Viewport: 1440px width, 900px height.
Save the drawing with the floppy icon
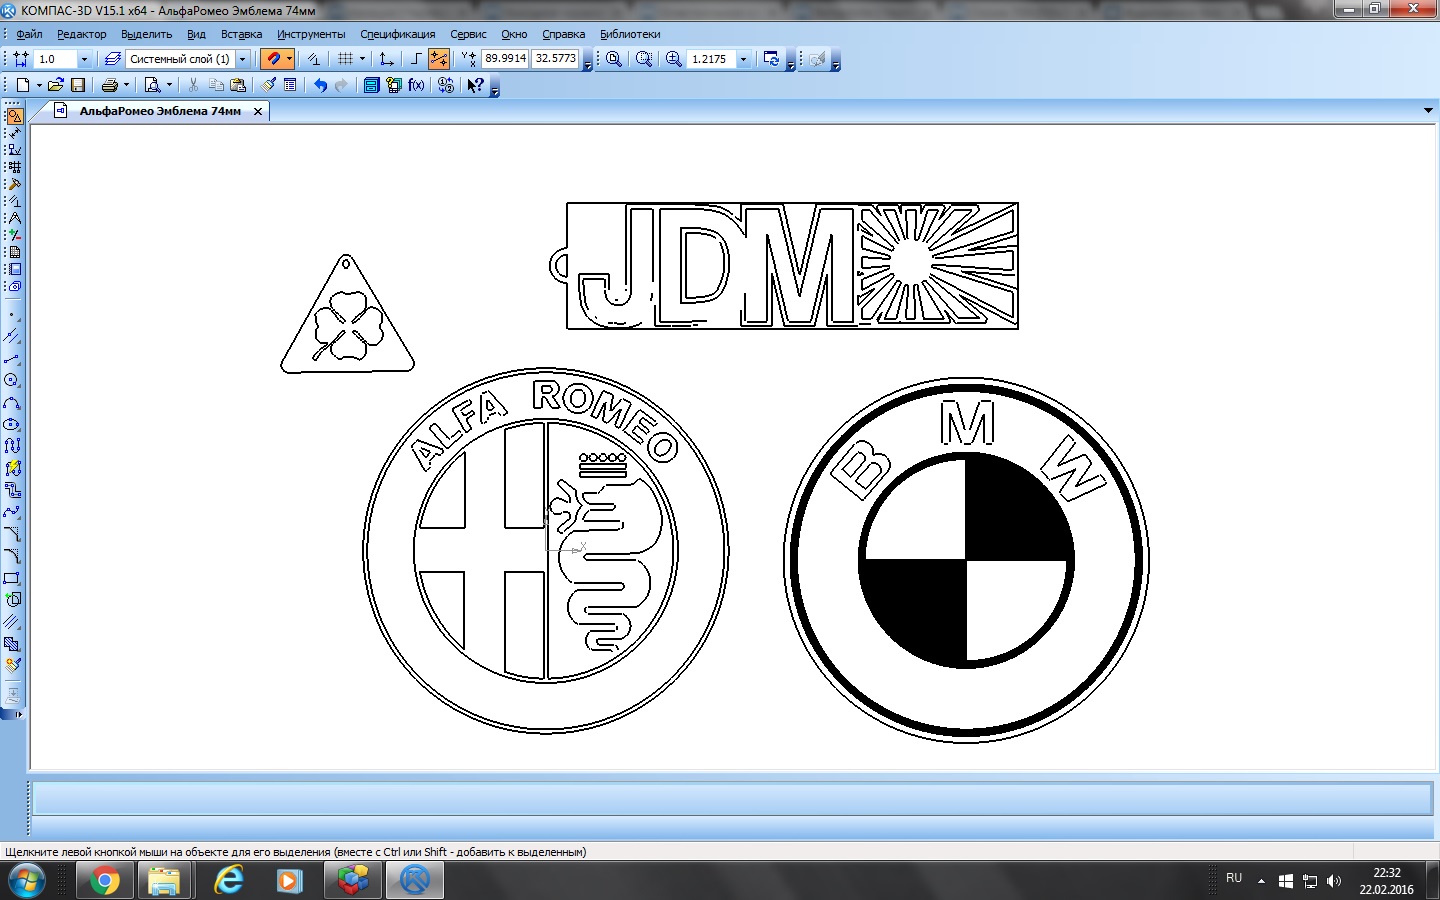pyautogui.click(x=78, y=85)
